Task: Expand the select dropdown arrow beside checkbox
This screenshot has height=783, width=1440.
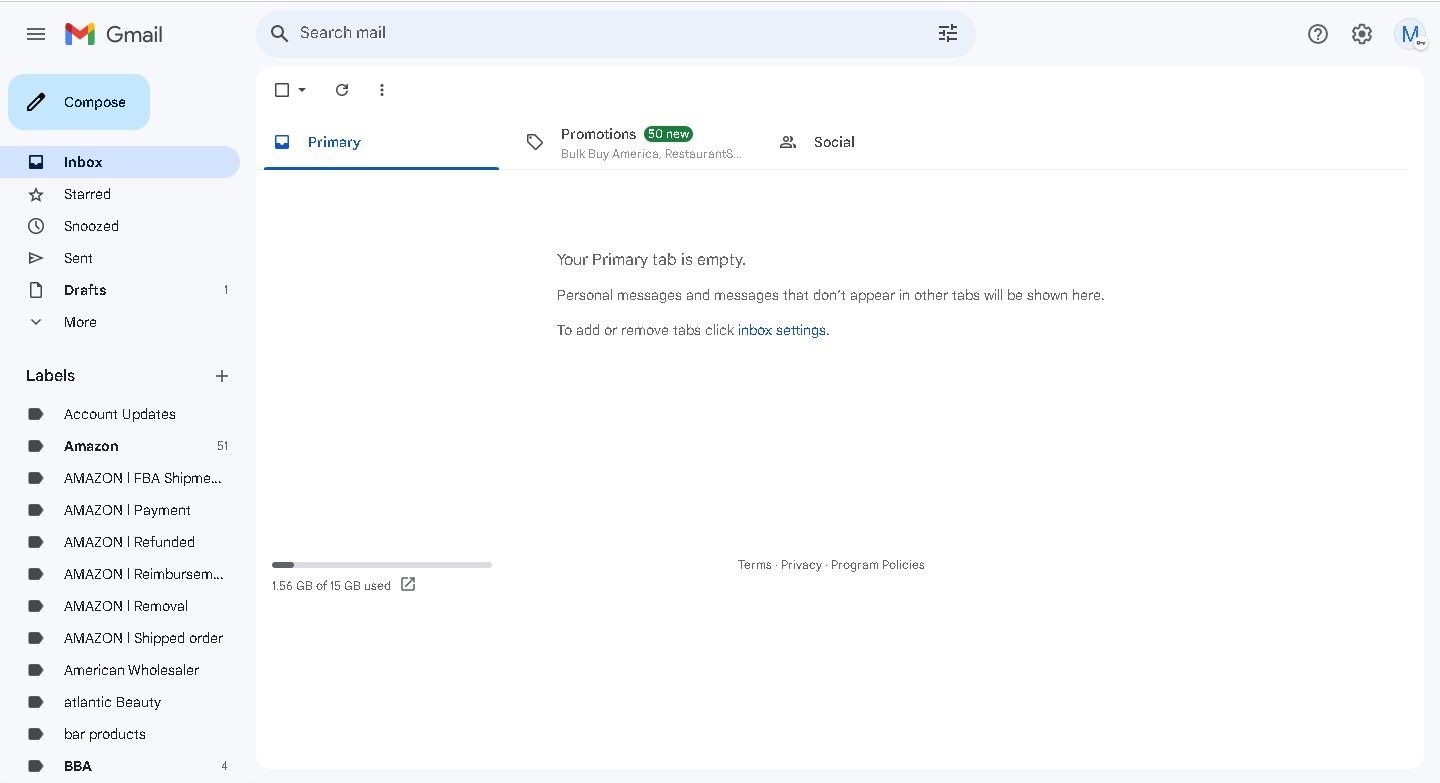Action: click(302, 90)
